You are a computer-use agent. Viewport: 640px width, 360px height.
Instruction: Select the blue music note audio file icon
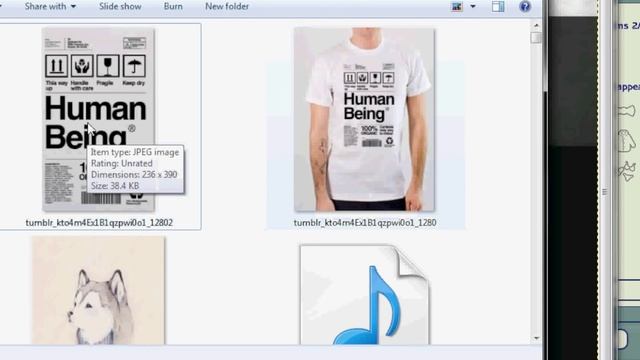[364, 294]
